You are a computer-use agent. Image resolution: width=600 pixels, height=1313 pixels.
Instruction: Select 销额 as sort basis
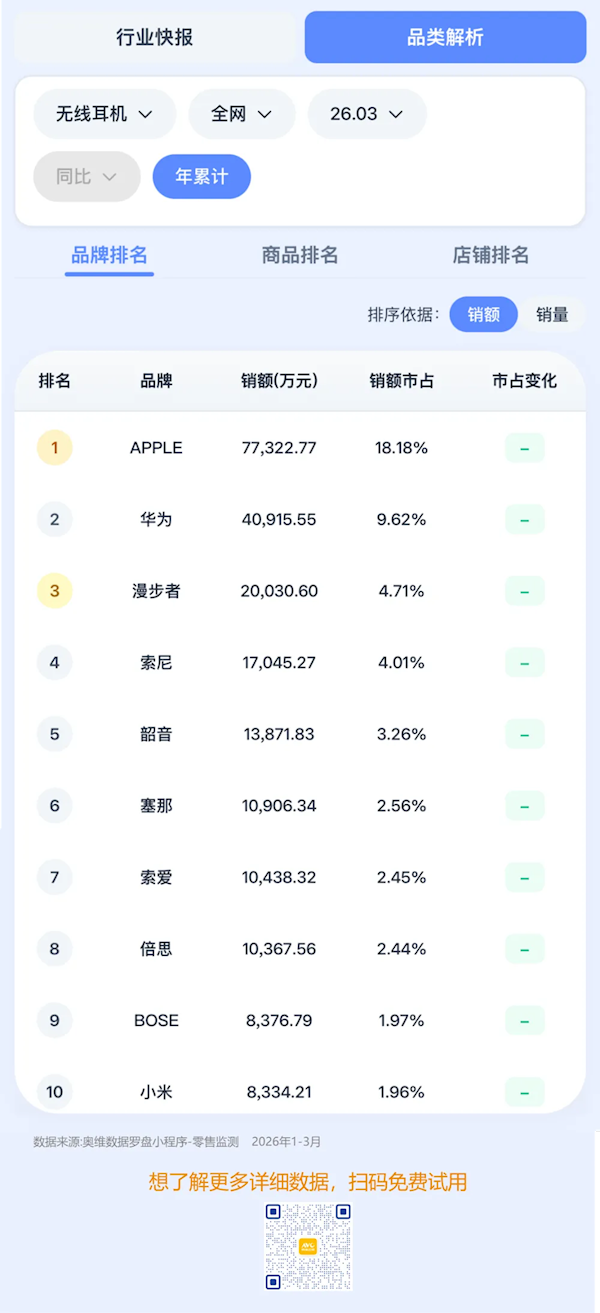click(x=484, y=314)
